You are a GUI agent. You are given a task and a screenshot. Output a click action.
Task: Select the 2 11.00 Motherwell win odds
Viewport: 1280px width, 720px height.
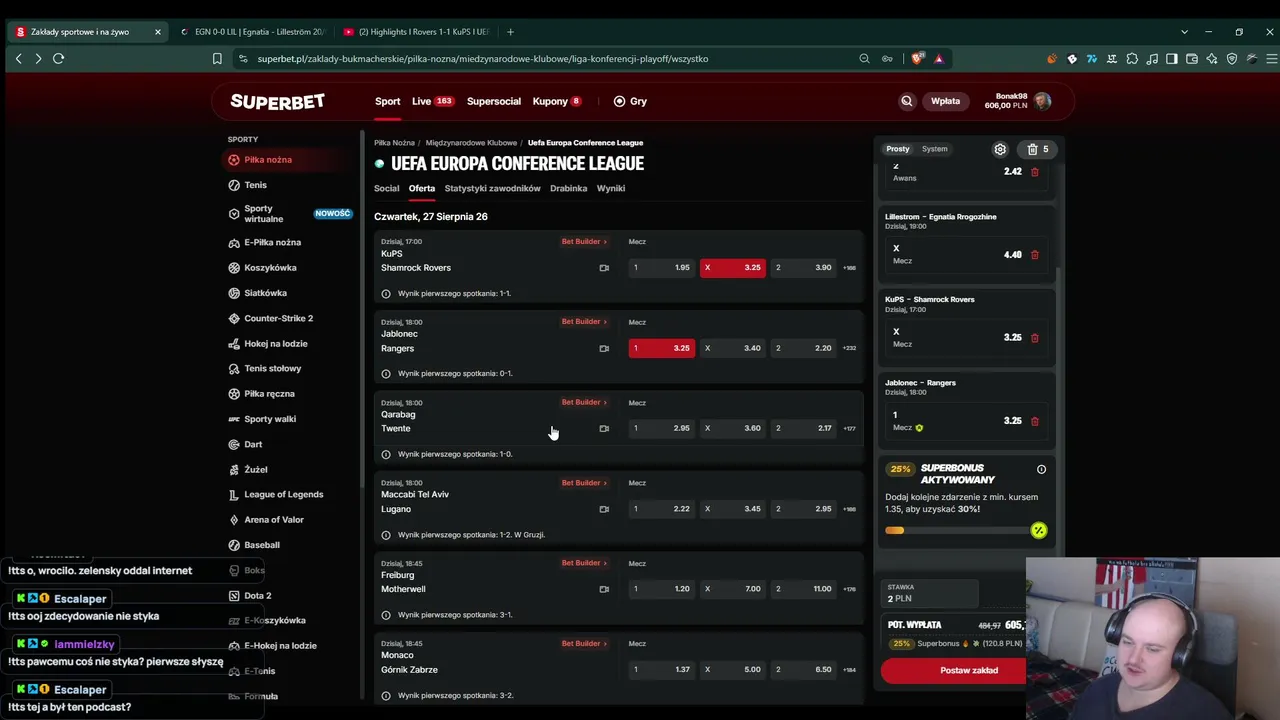point(803,589)
